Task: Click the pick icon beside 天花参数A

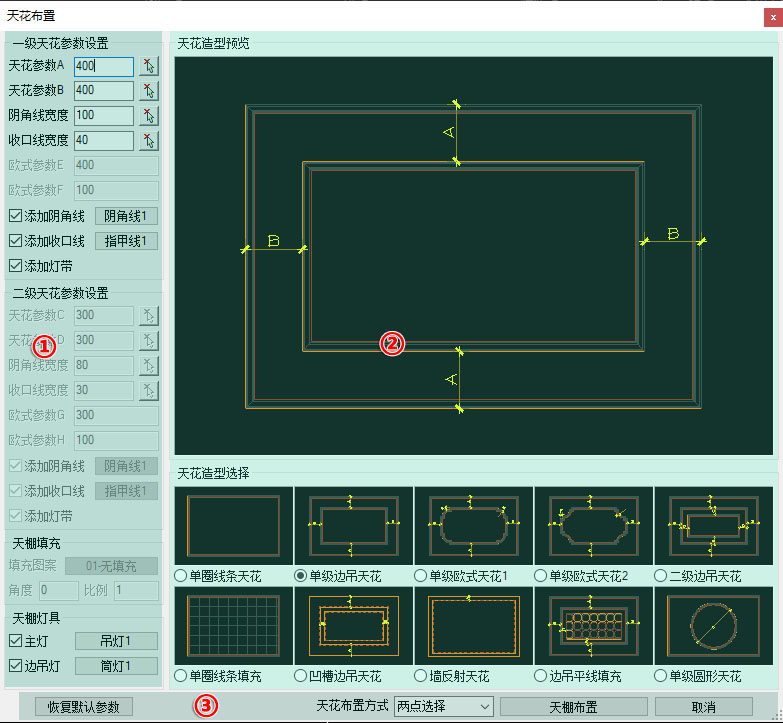Action: tap(149, 66)
